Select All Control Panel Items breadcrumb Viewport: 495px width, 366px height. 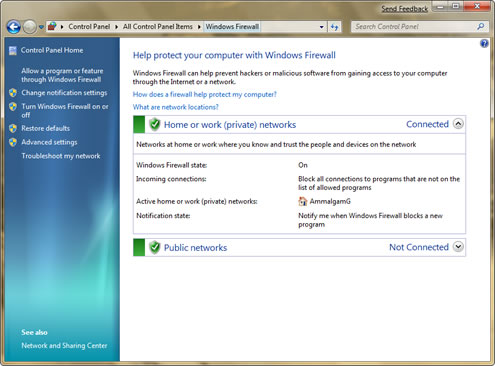(158, 27)
